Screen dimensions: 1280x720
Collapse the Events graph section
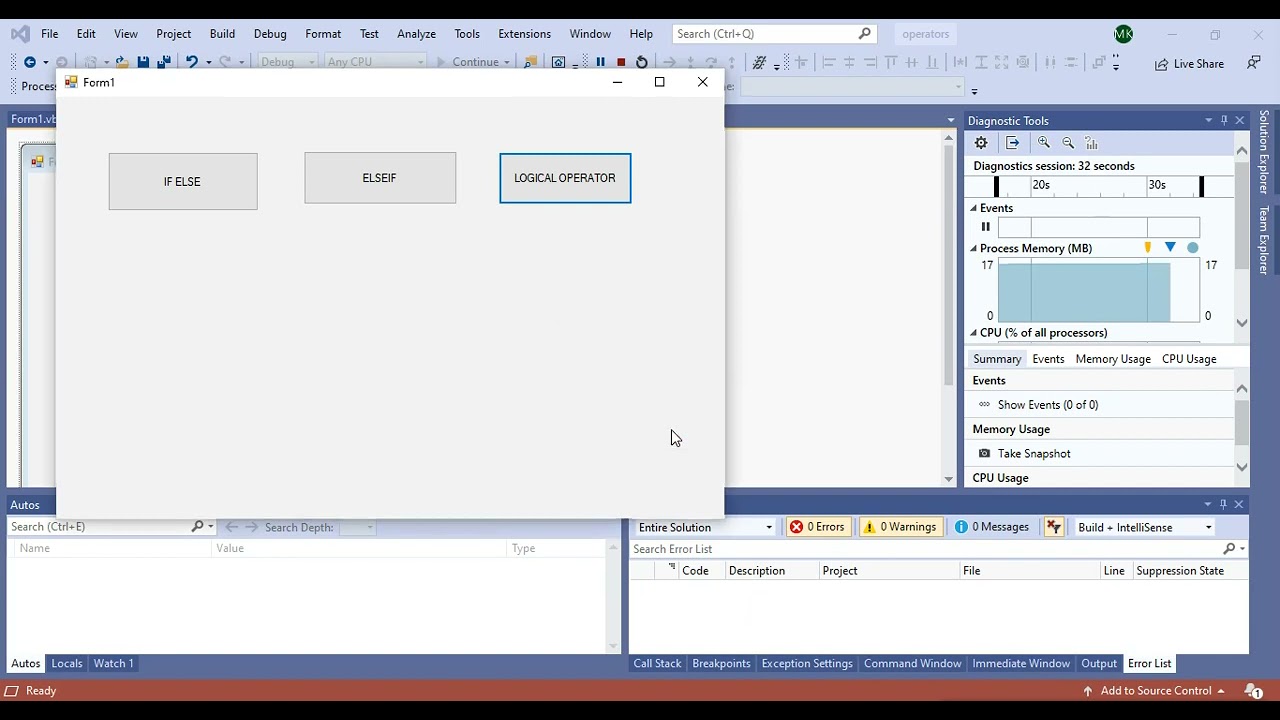973,208
